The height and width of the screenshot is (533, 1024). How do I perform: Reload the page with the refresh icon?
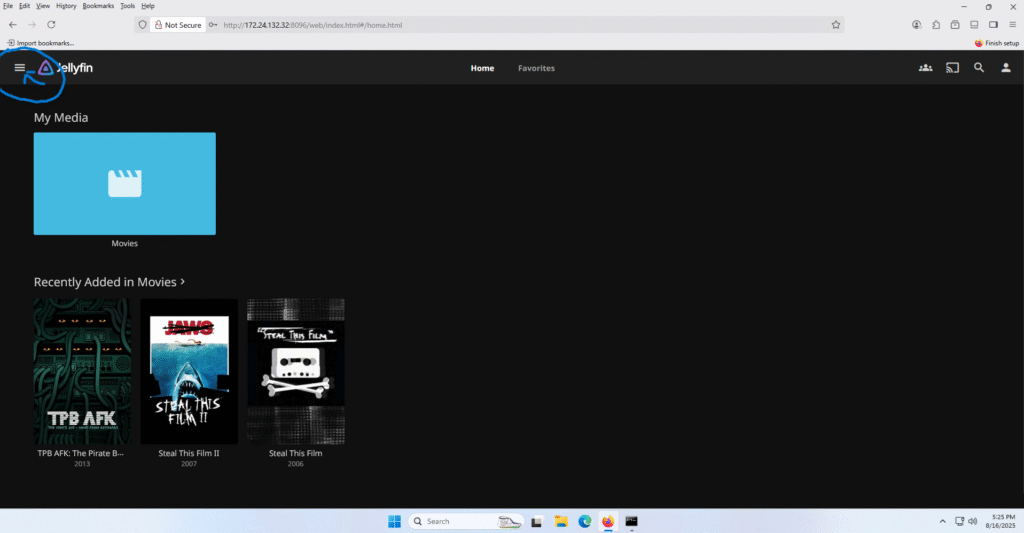[x=51, y=25]
